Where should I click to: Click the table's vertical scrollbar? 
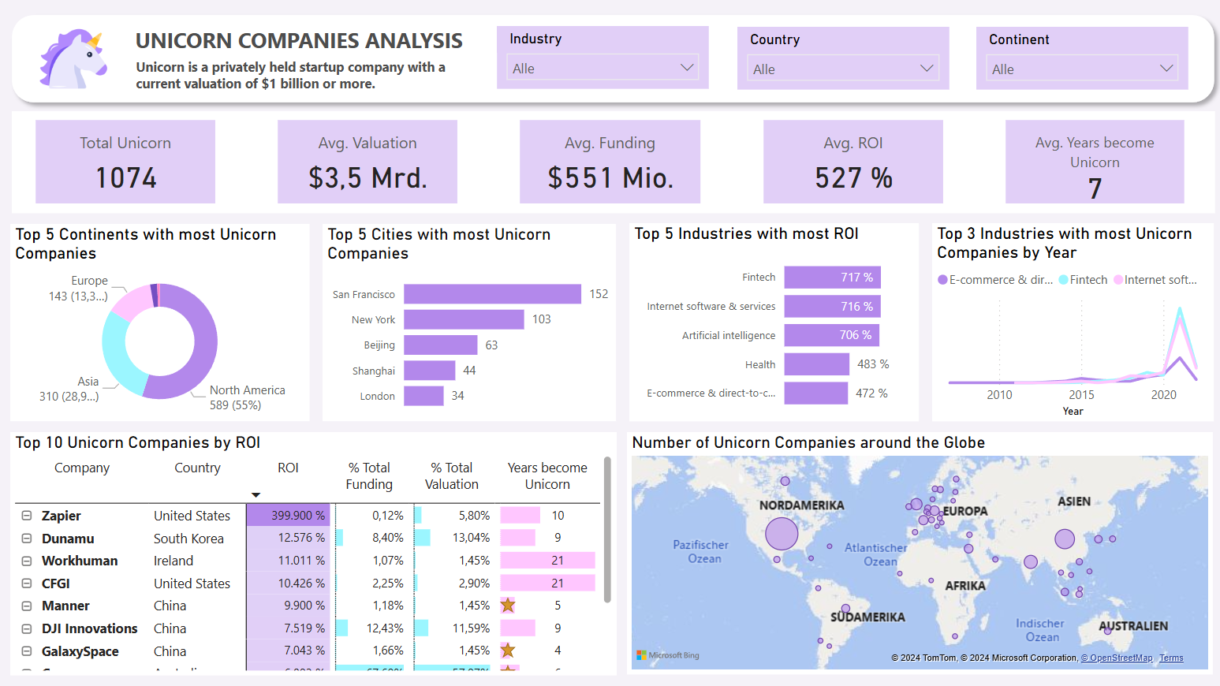coord(607,530)
